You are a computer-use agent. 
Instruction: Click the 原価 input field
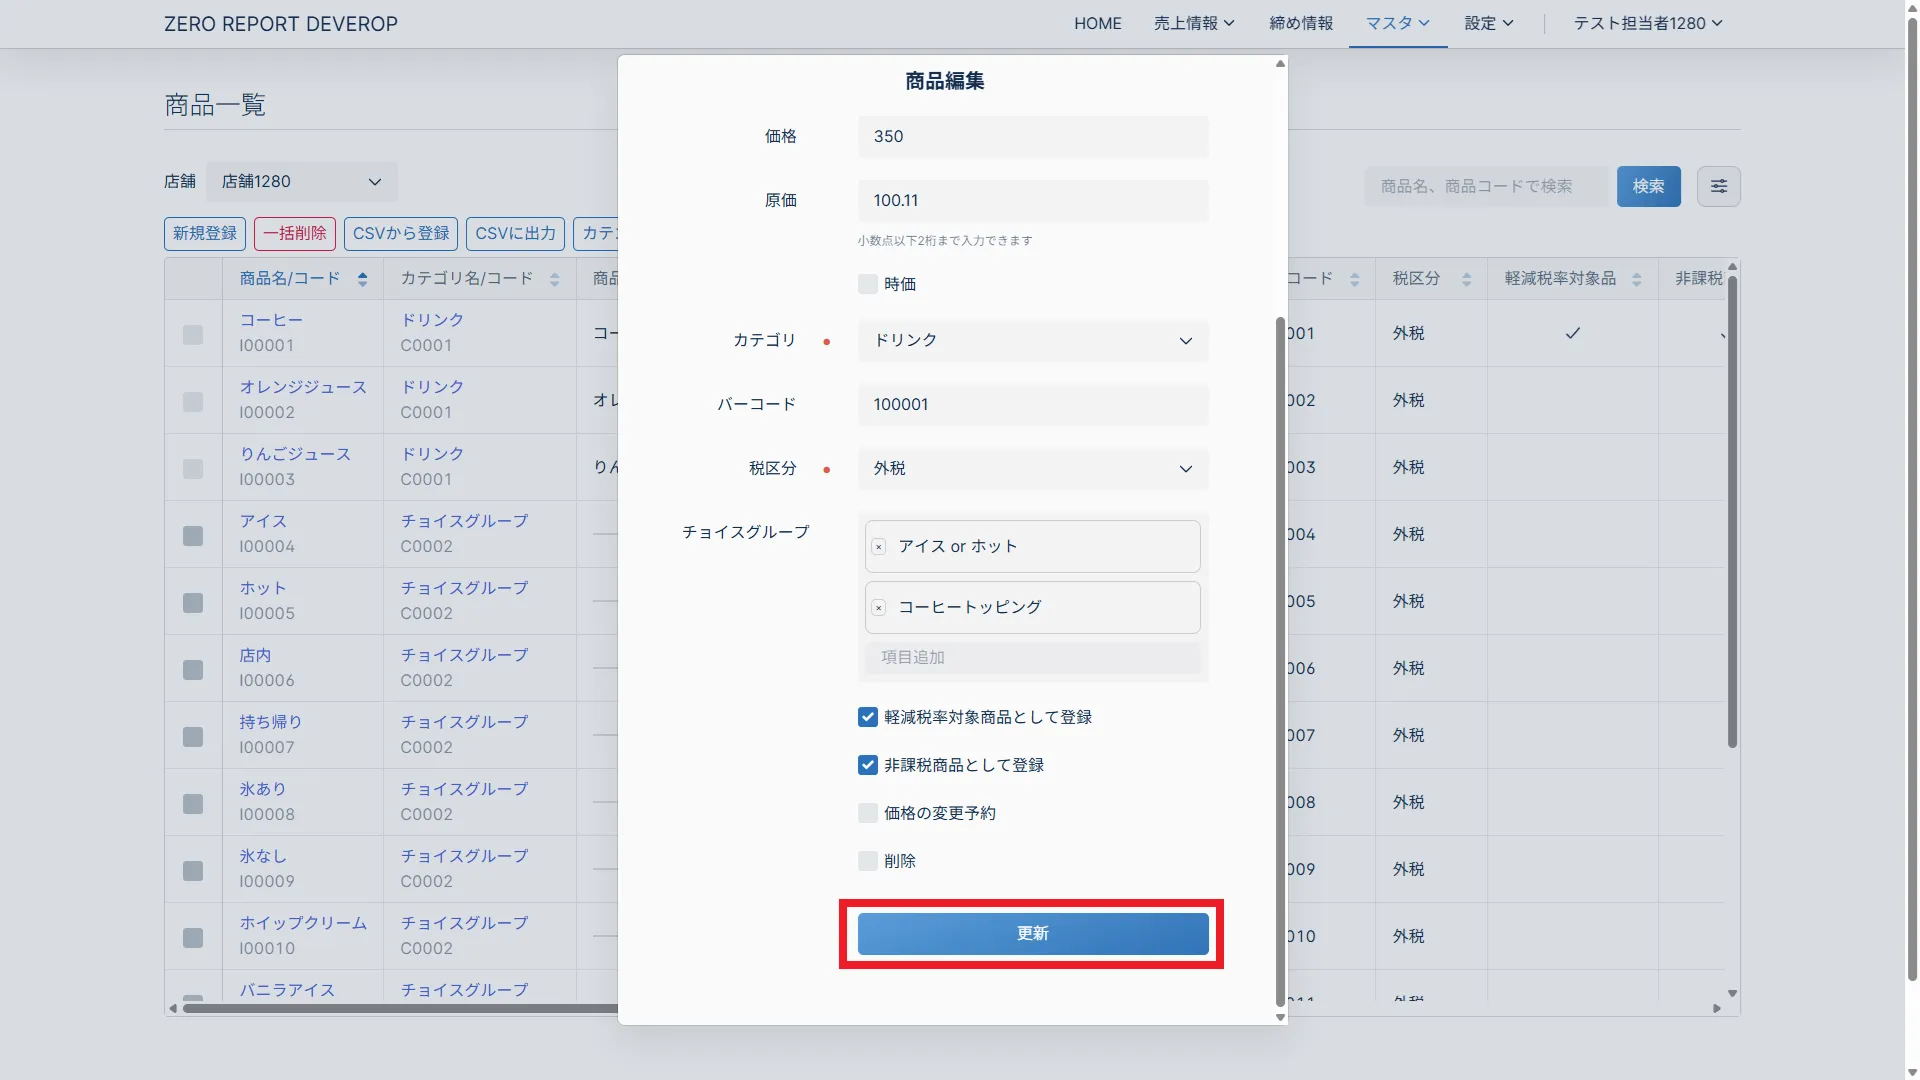click(1032, 201)
